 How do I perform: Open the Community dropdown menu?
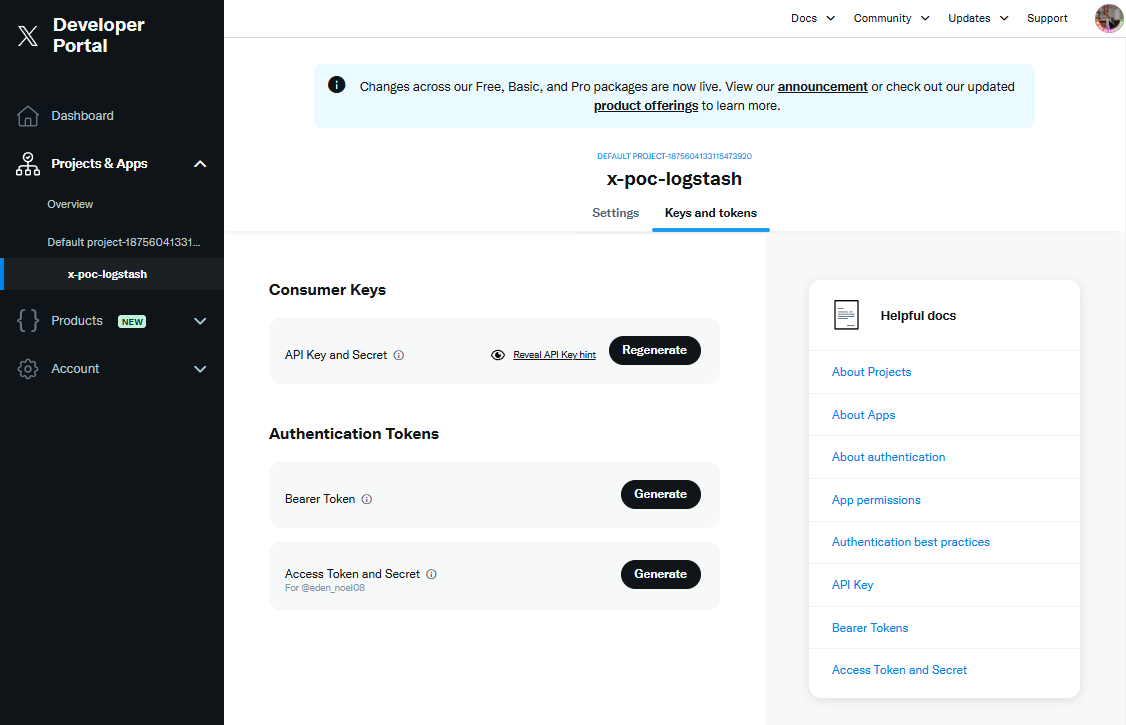point(891,18)
